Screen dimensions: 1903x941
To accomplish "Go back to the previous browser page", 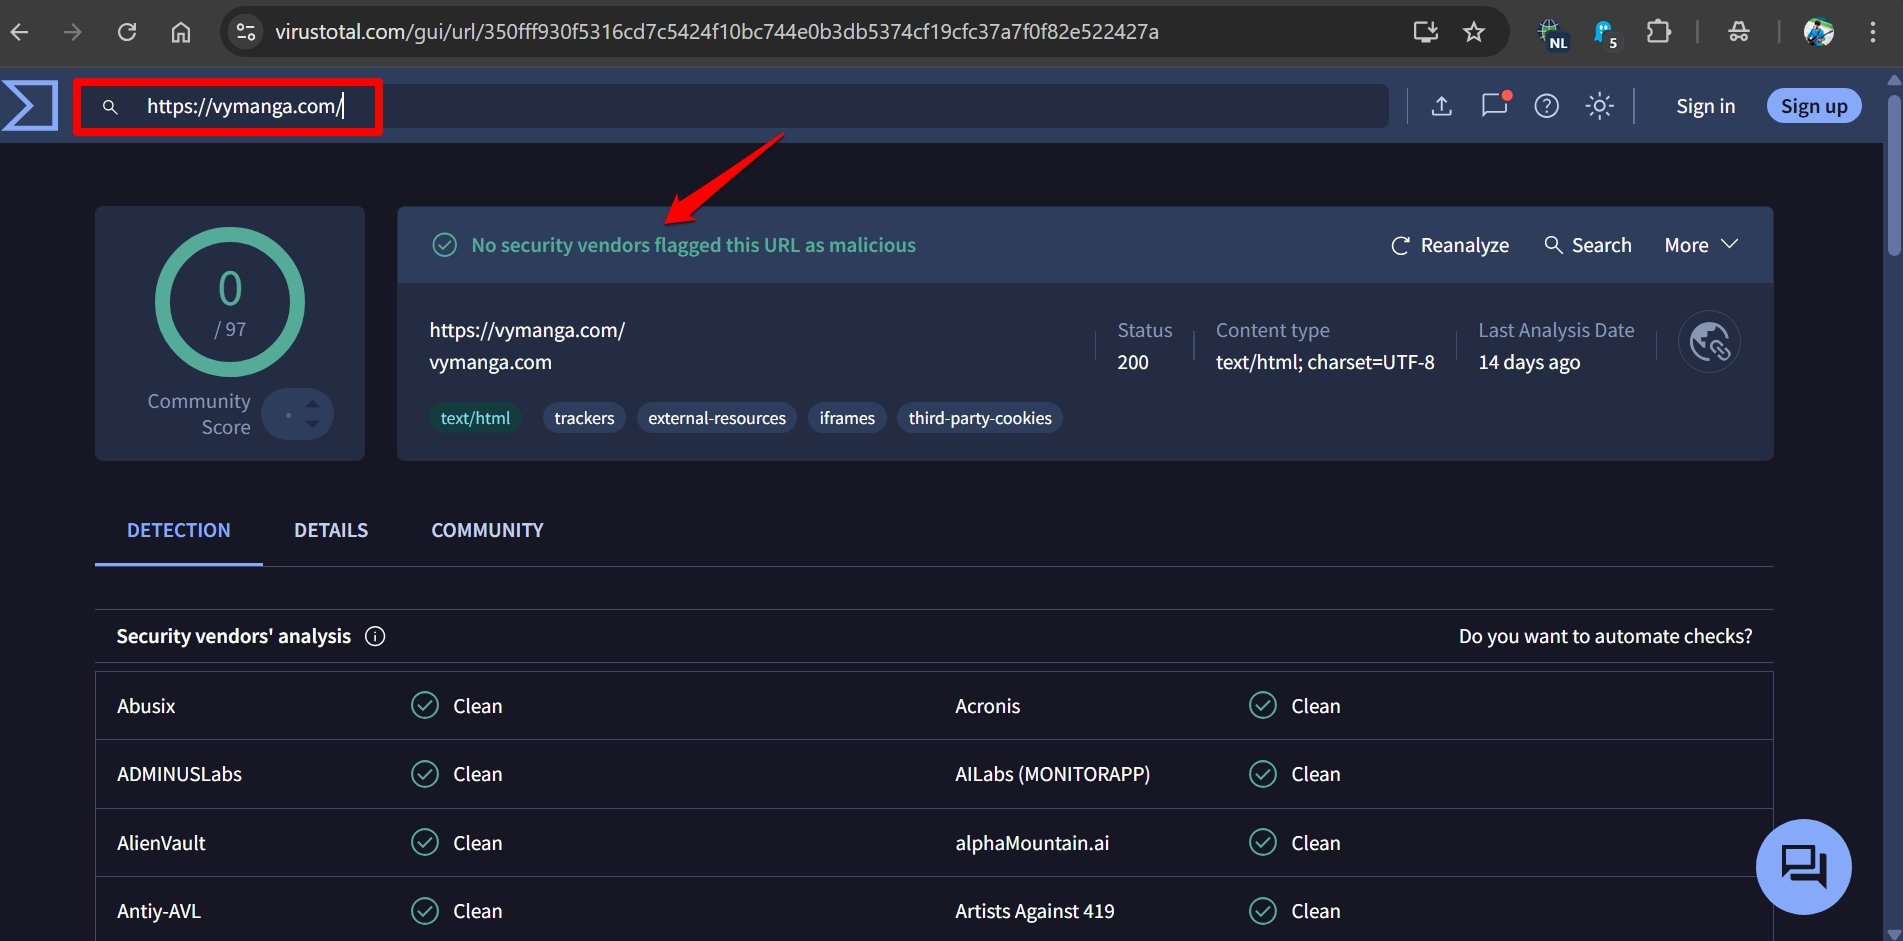I will point(19,32).
